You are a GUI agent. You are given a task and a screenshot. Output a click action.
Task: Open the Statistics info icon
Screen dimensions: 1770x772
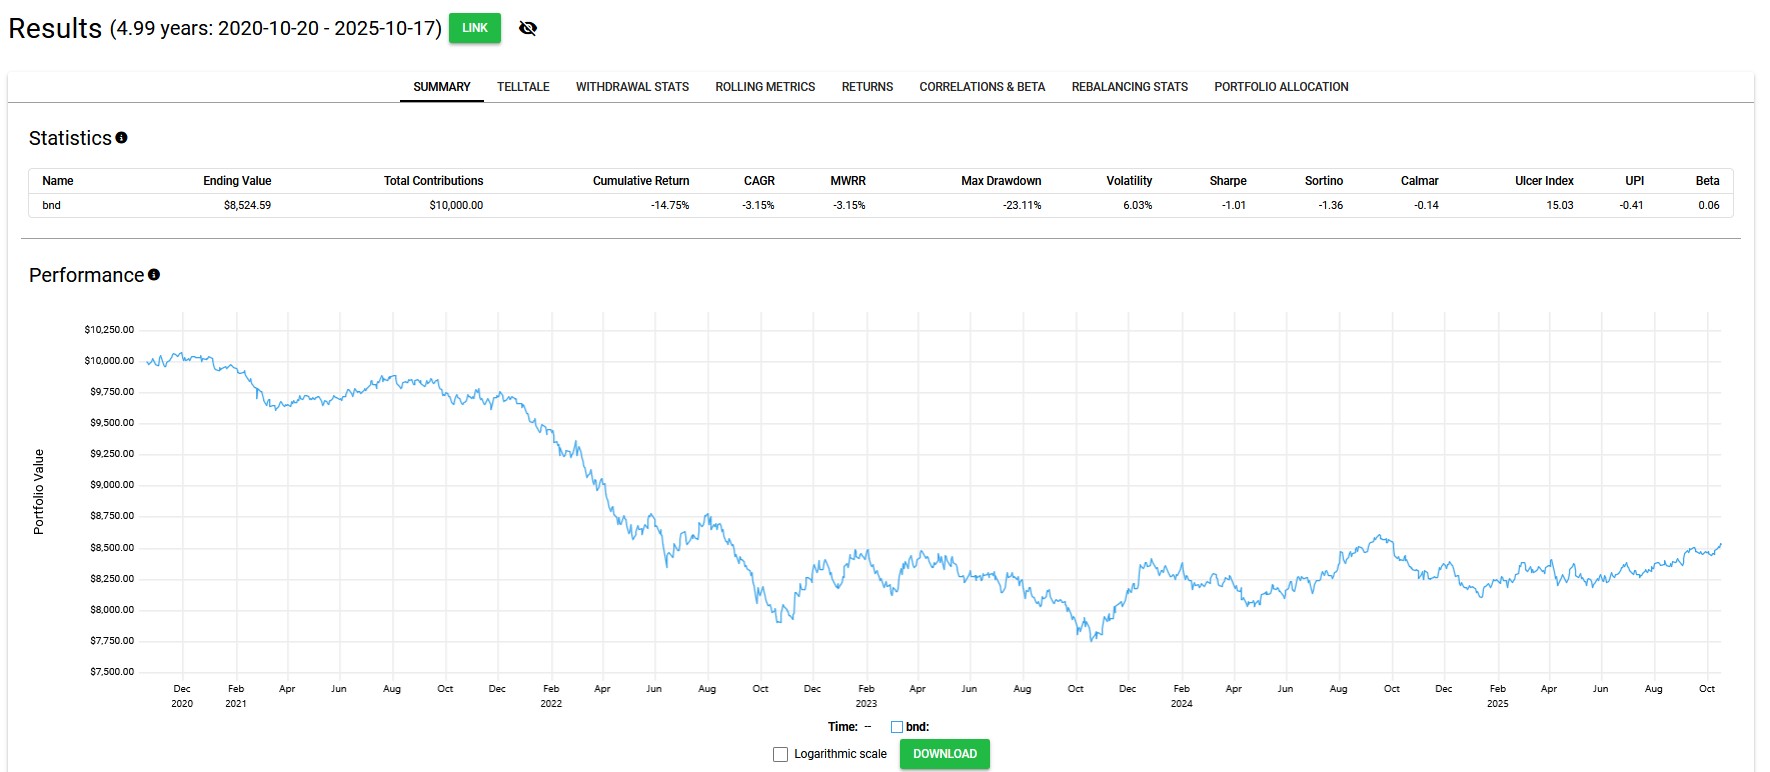121,138
